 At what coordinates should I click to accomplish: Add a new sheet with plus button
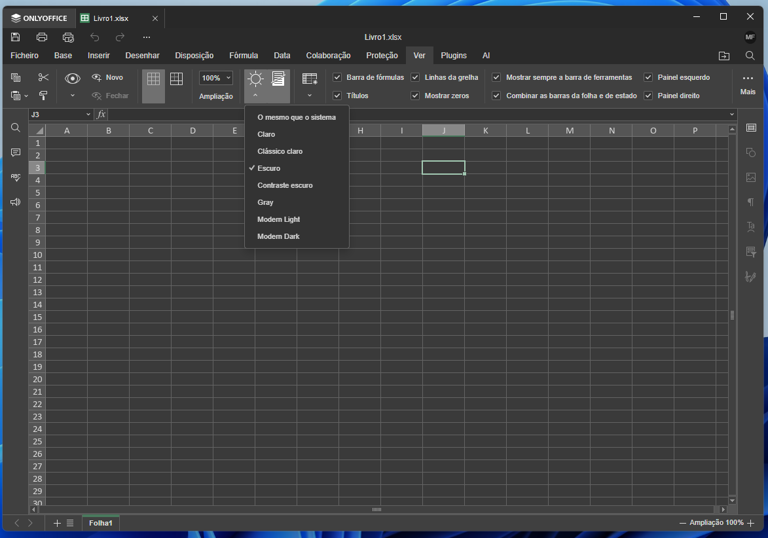click(x=57, y=523)
